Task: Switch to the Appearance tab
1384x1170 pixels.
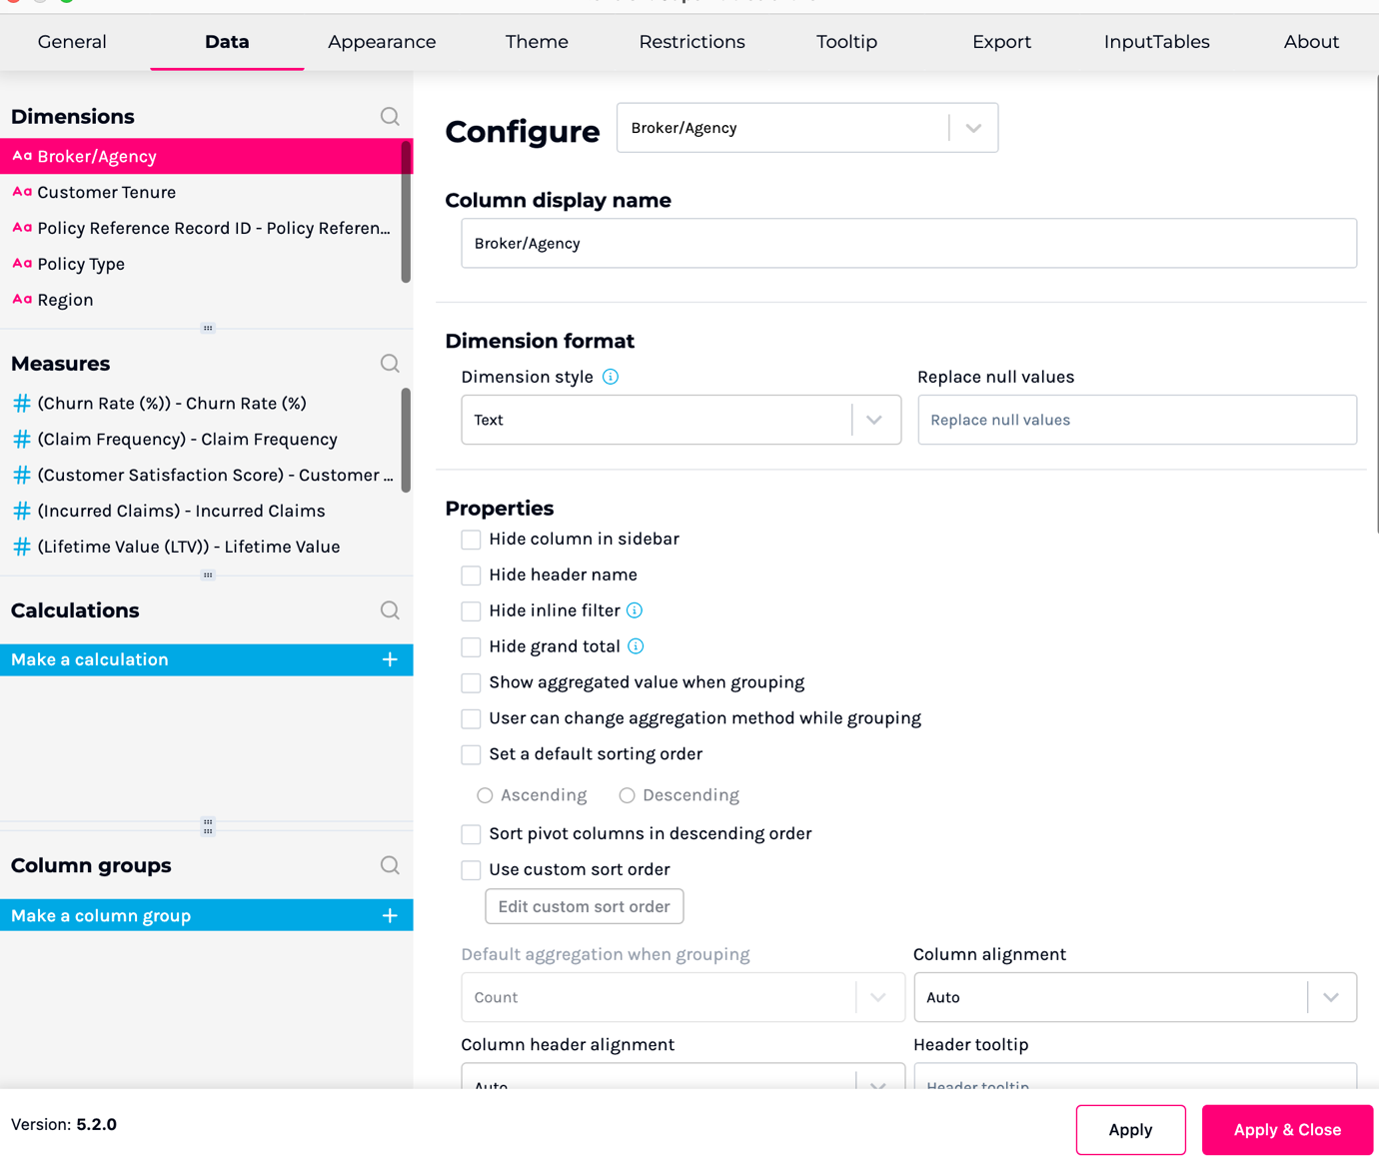Action: tap(382, 42)
